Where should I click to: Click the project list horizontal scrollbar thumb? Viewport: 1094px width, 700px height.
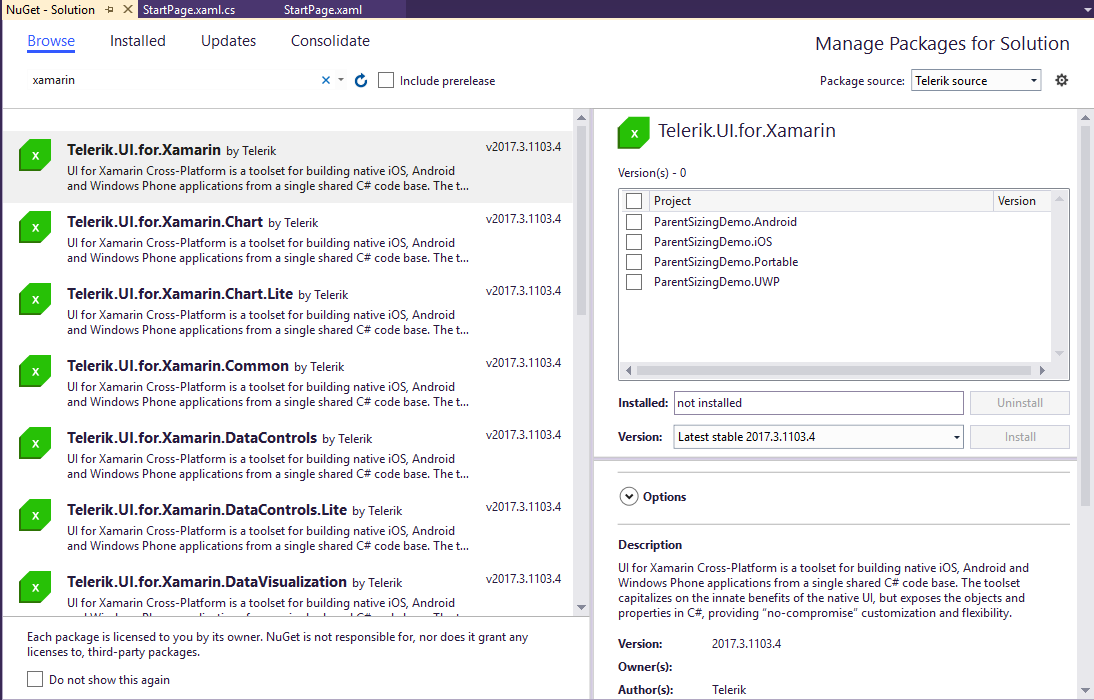point(834,371)
